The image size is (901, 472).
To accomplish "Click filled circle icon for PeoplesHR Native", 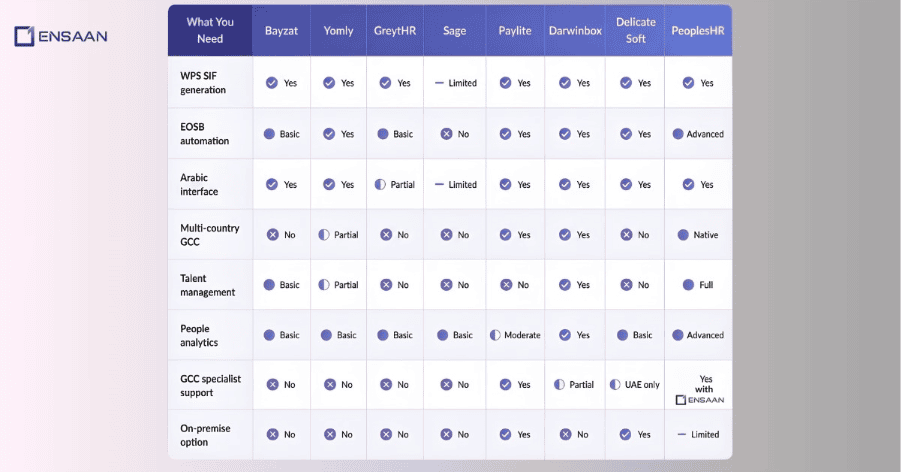I will (683, 235).
